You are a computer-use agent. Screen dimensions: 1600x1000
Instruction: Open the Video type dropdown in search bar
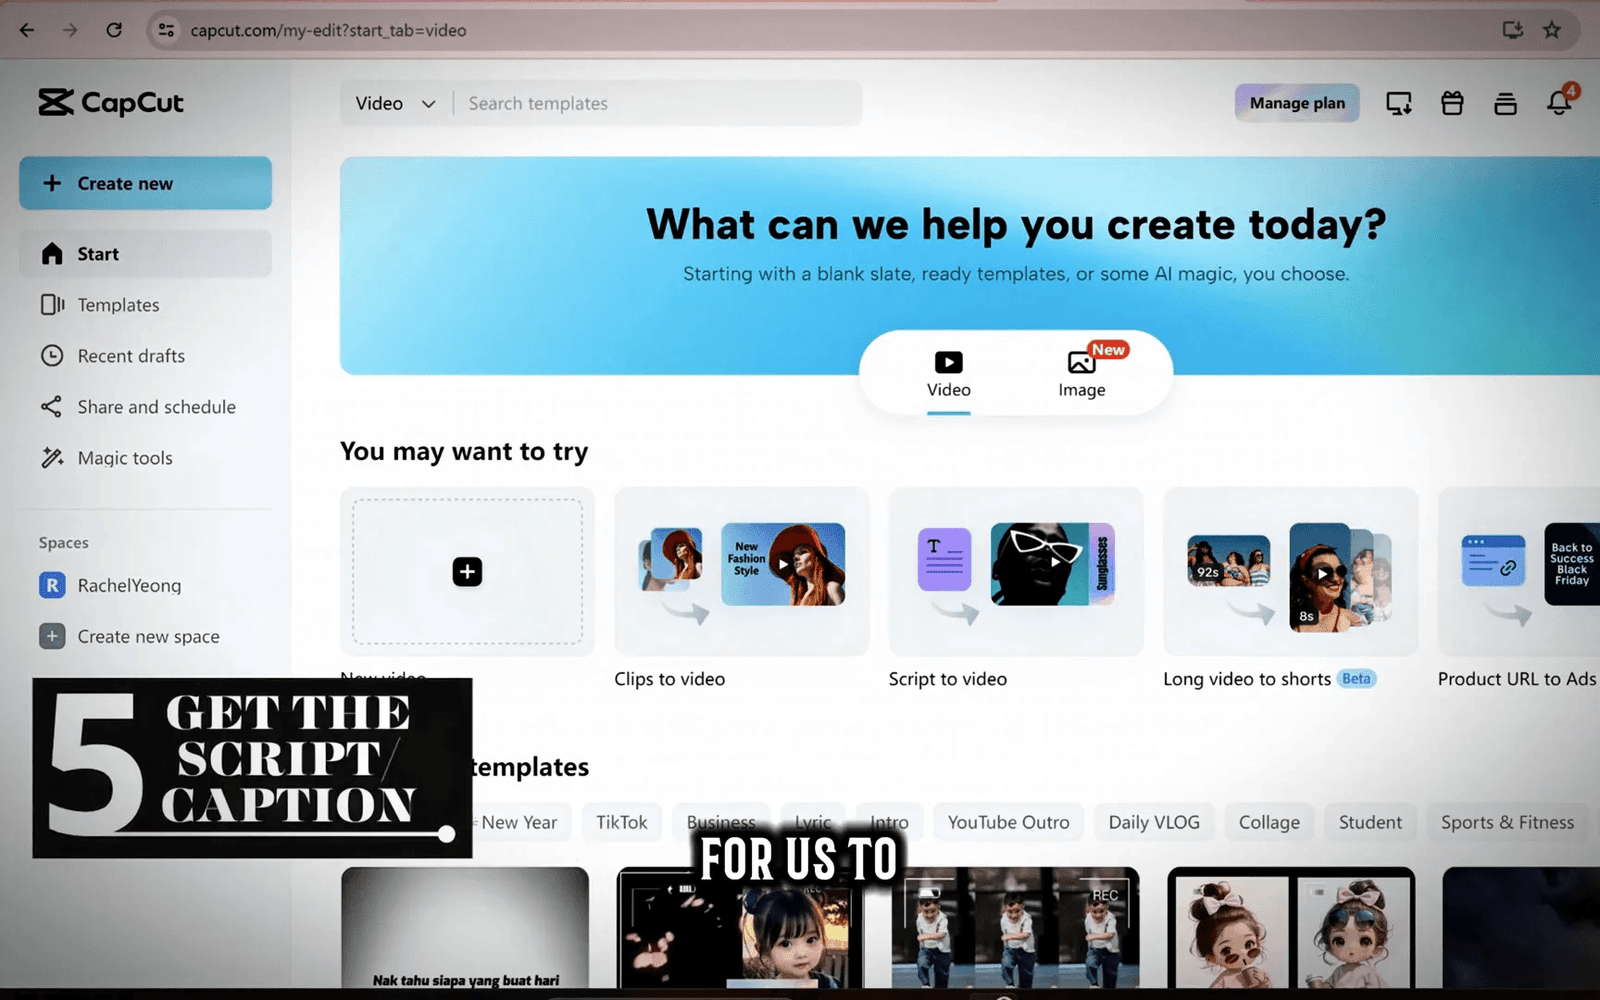[395, 103]
